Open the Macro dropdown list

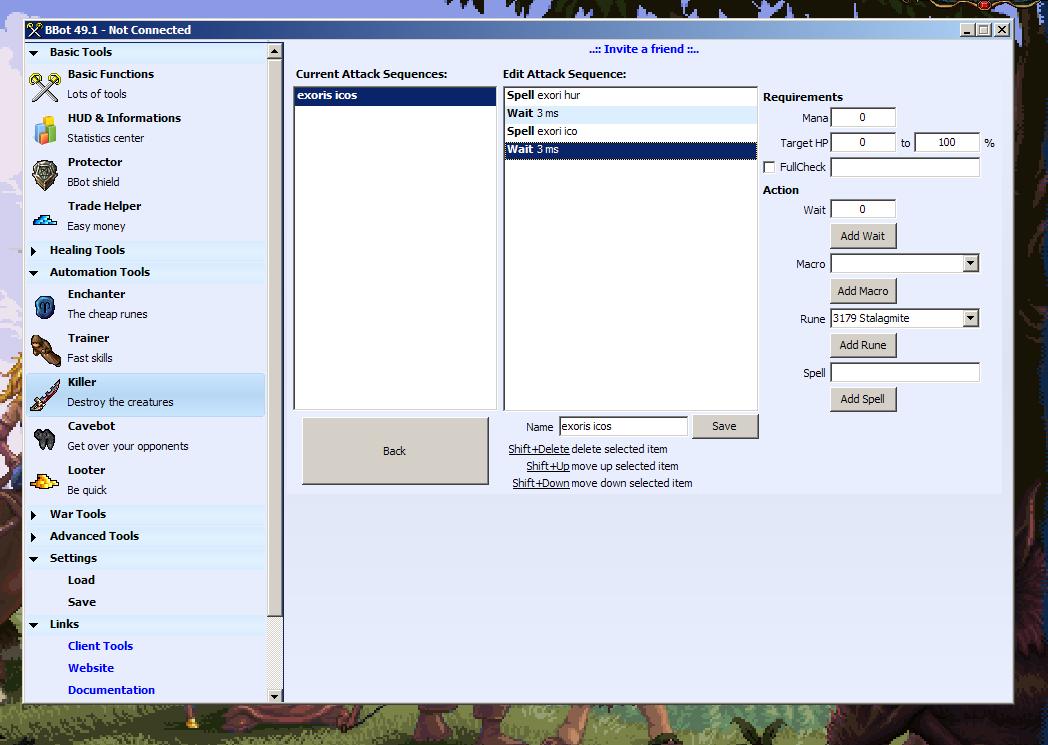[x=970, y=264]
